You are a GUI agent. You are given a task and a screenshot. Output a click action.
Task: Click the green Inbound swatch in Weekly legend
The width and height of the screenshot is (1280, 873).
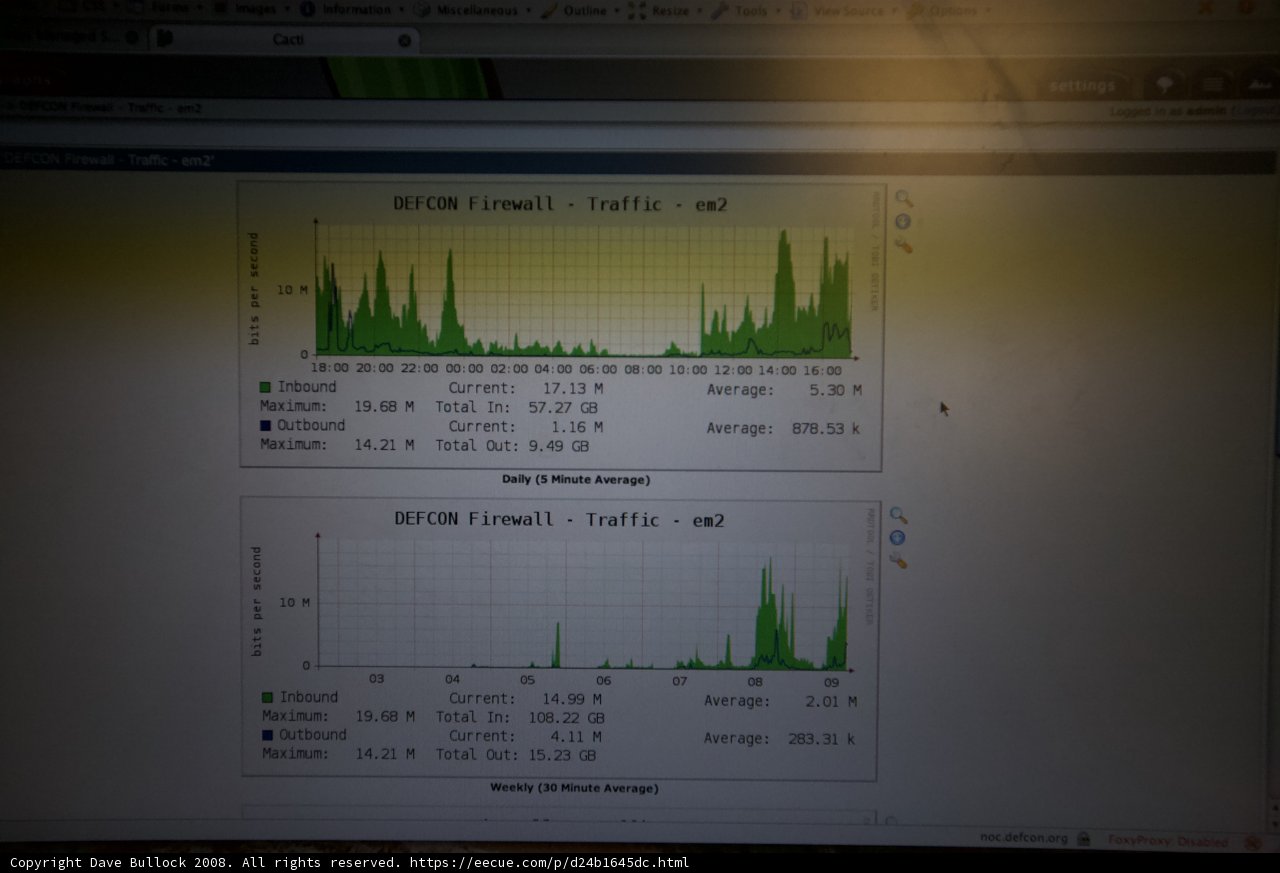267,697
